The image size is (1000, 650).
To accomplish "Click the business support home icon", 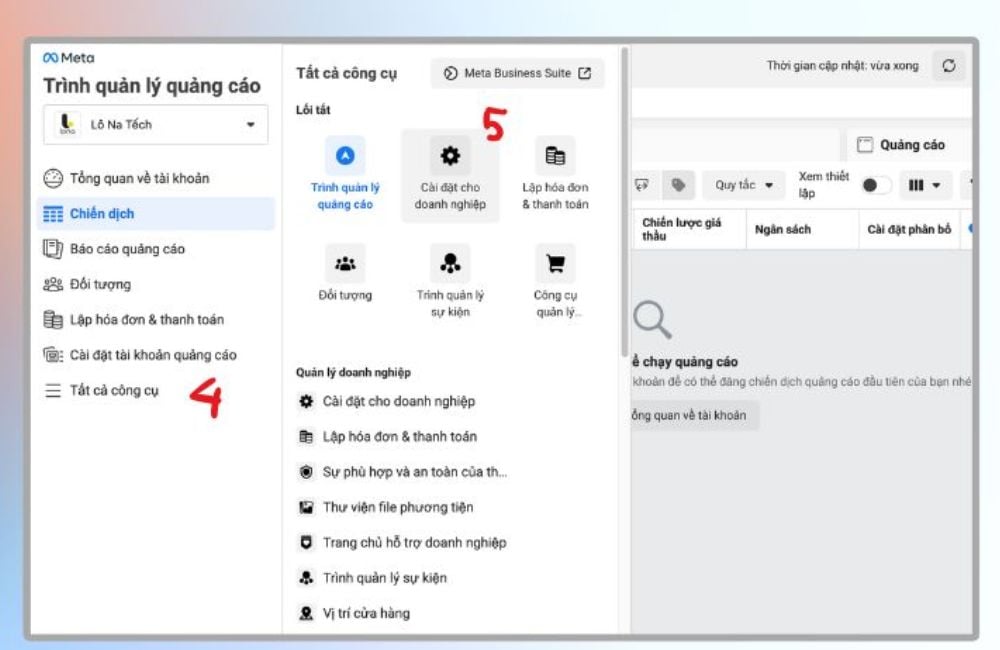I will [x=307, y=543].
